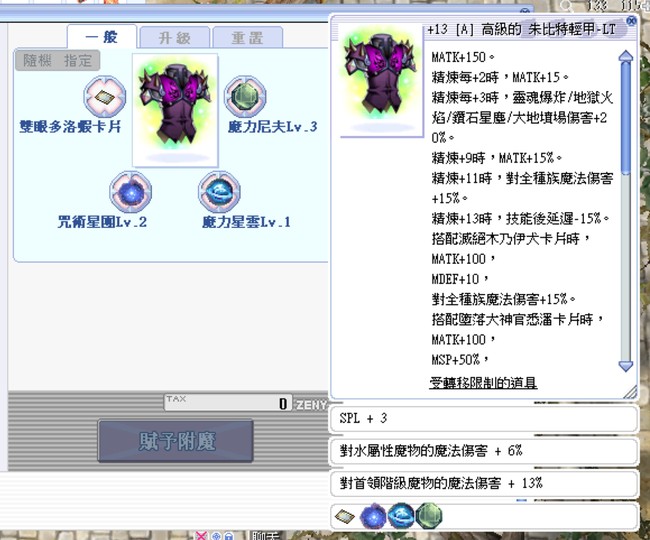
Task: Click the 雙眼多洛蝦卡片 card slot icon
Action: [x=102, y=96]
